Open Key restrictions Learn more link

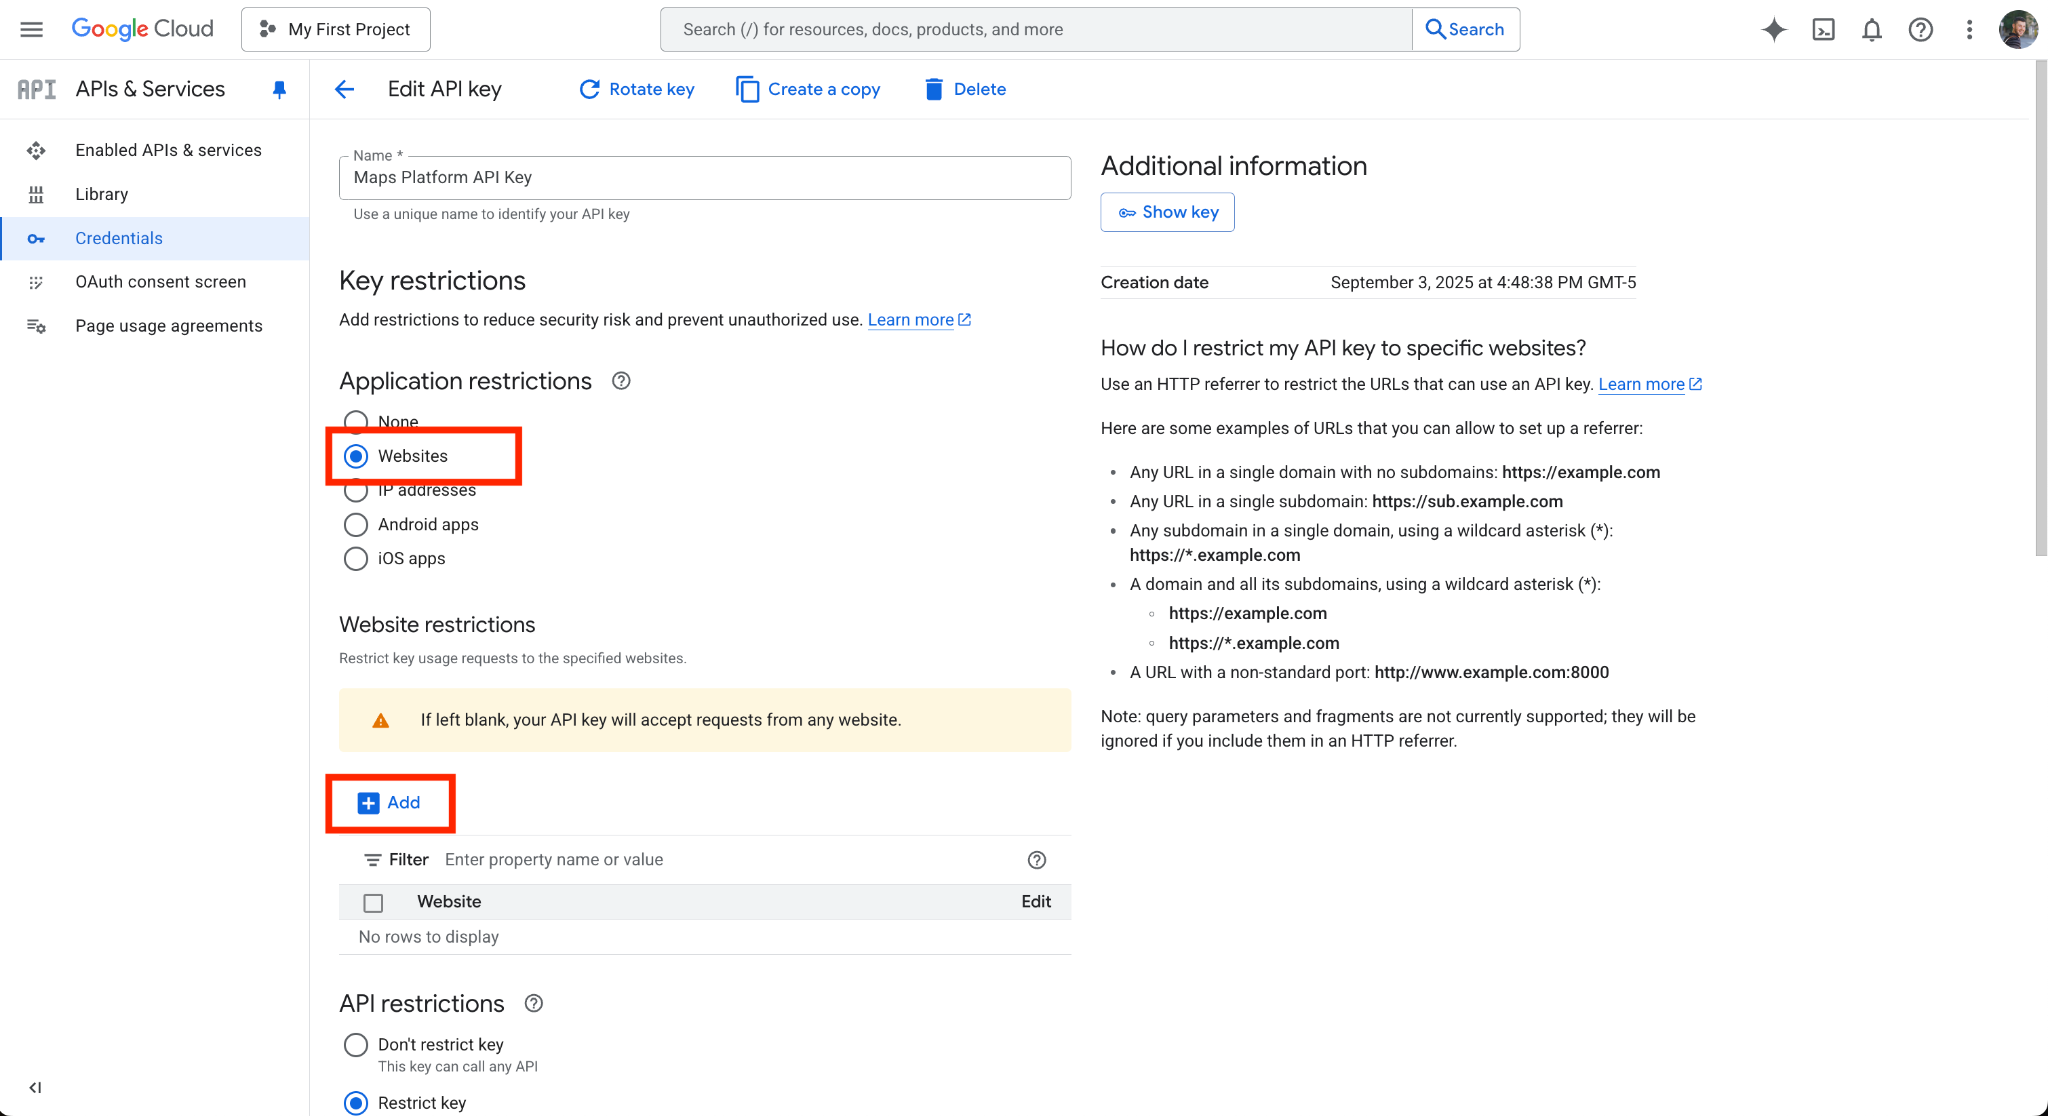[919, 320]
